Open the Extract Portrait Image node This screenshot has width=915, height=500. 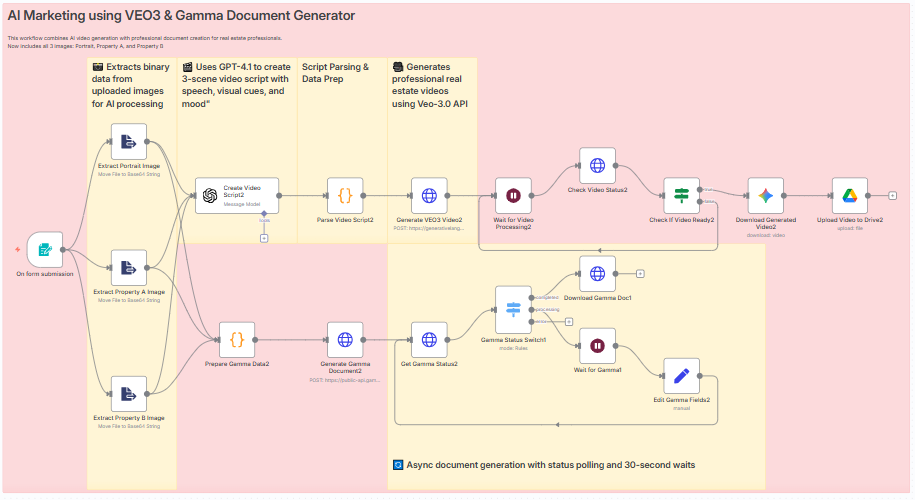coord(129,141)
